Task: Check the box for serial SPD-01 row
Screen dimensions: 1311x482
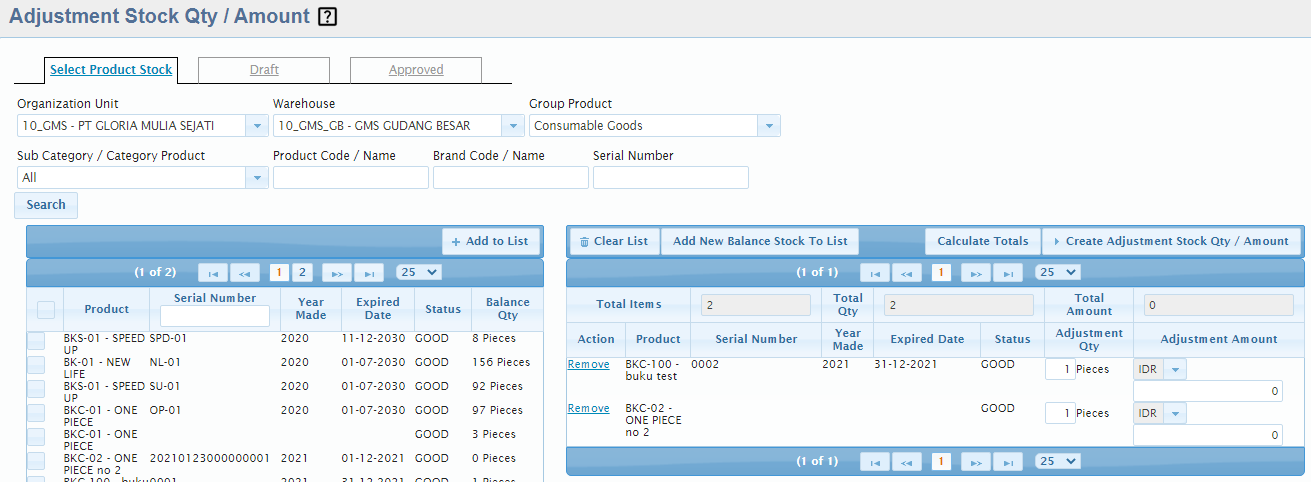Action: (x=36, y=342)
